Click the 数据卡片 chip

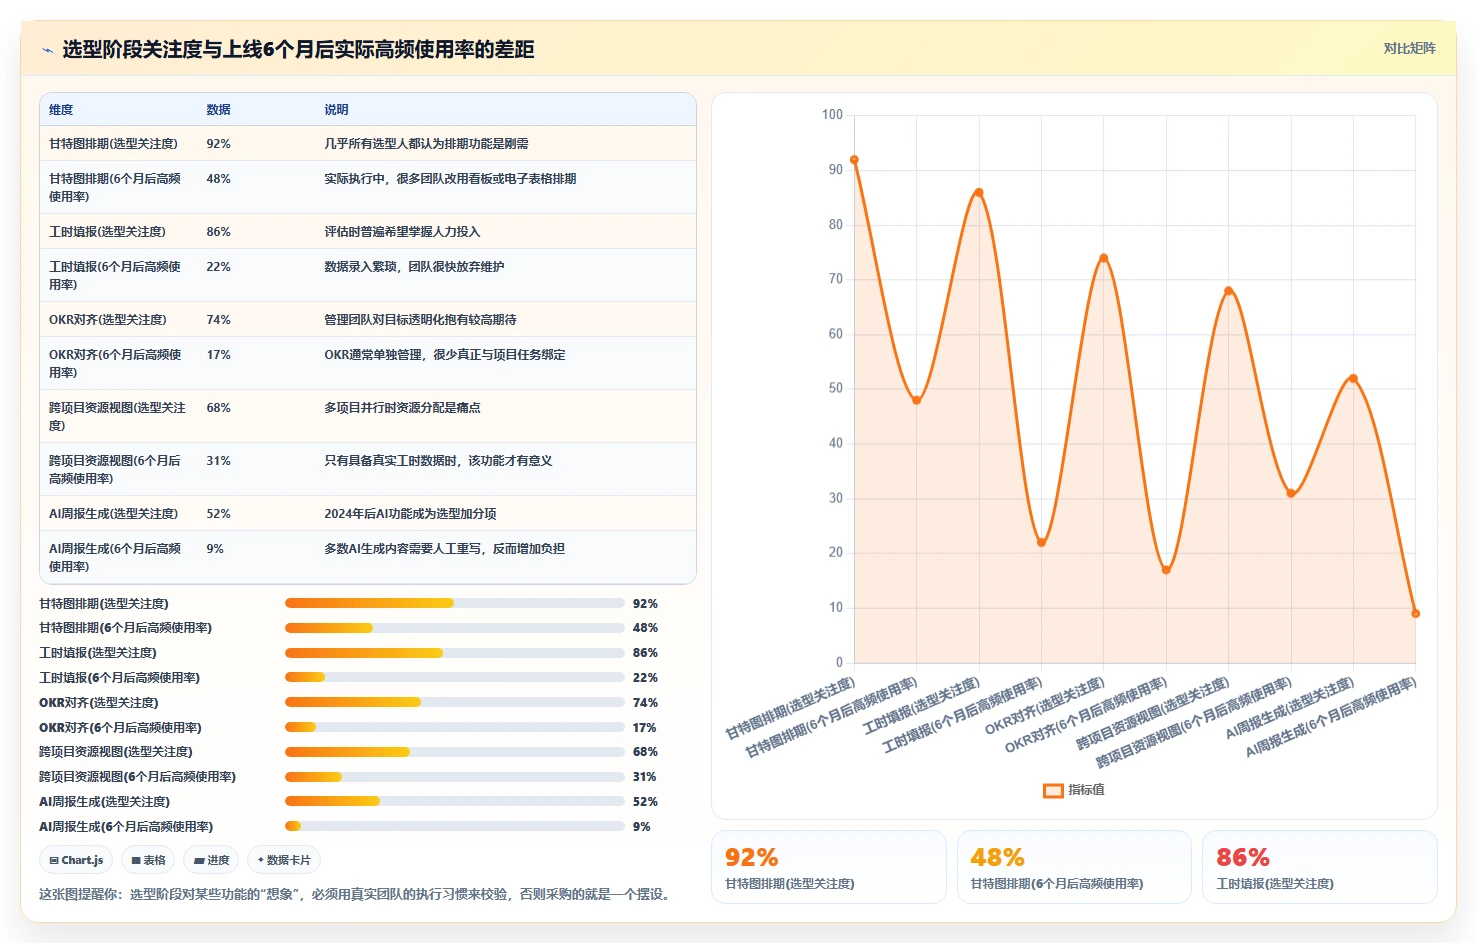click(284, 860)
